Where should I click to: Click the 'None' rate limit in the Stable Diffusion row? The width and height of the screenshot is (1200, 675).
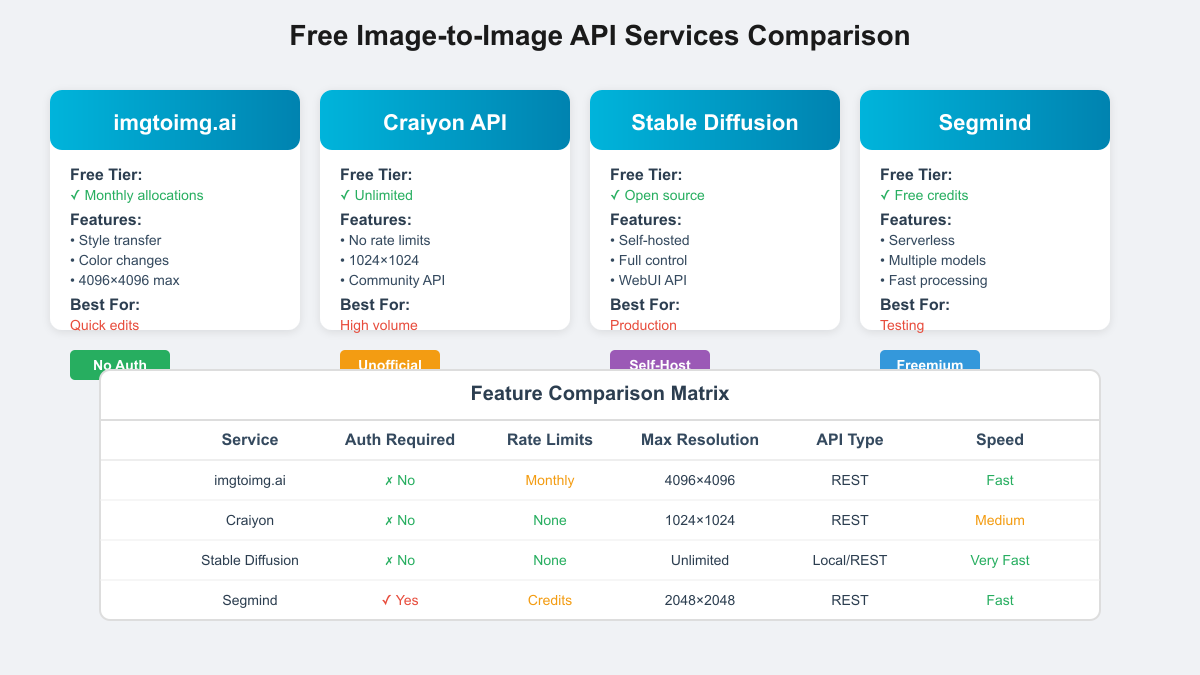coord(550,560)
